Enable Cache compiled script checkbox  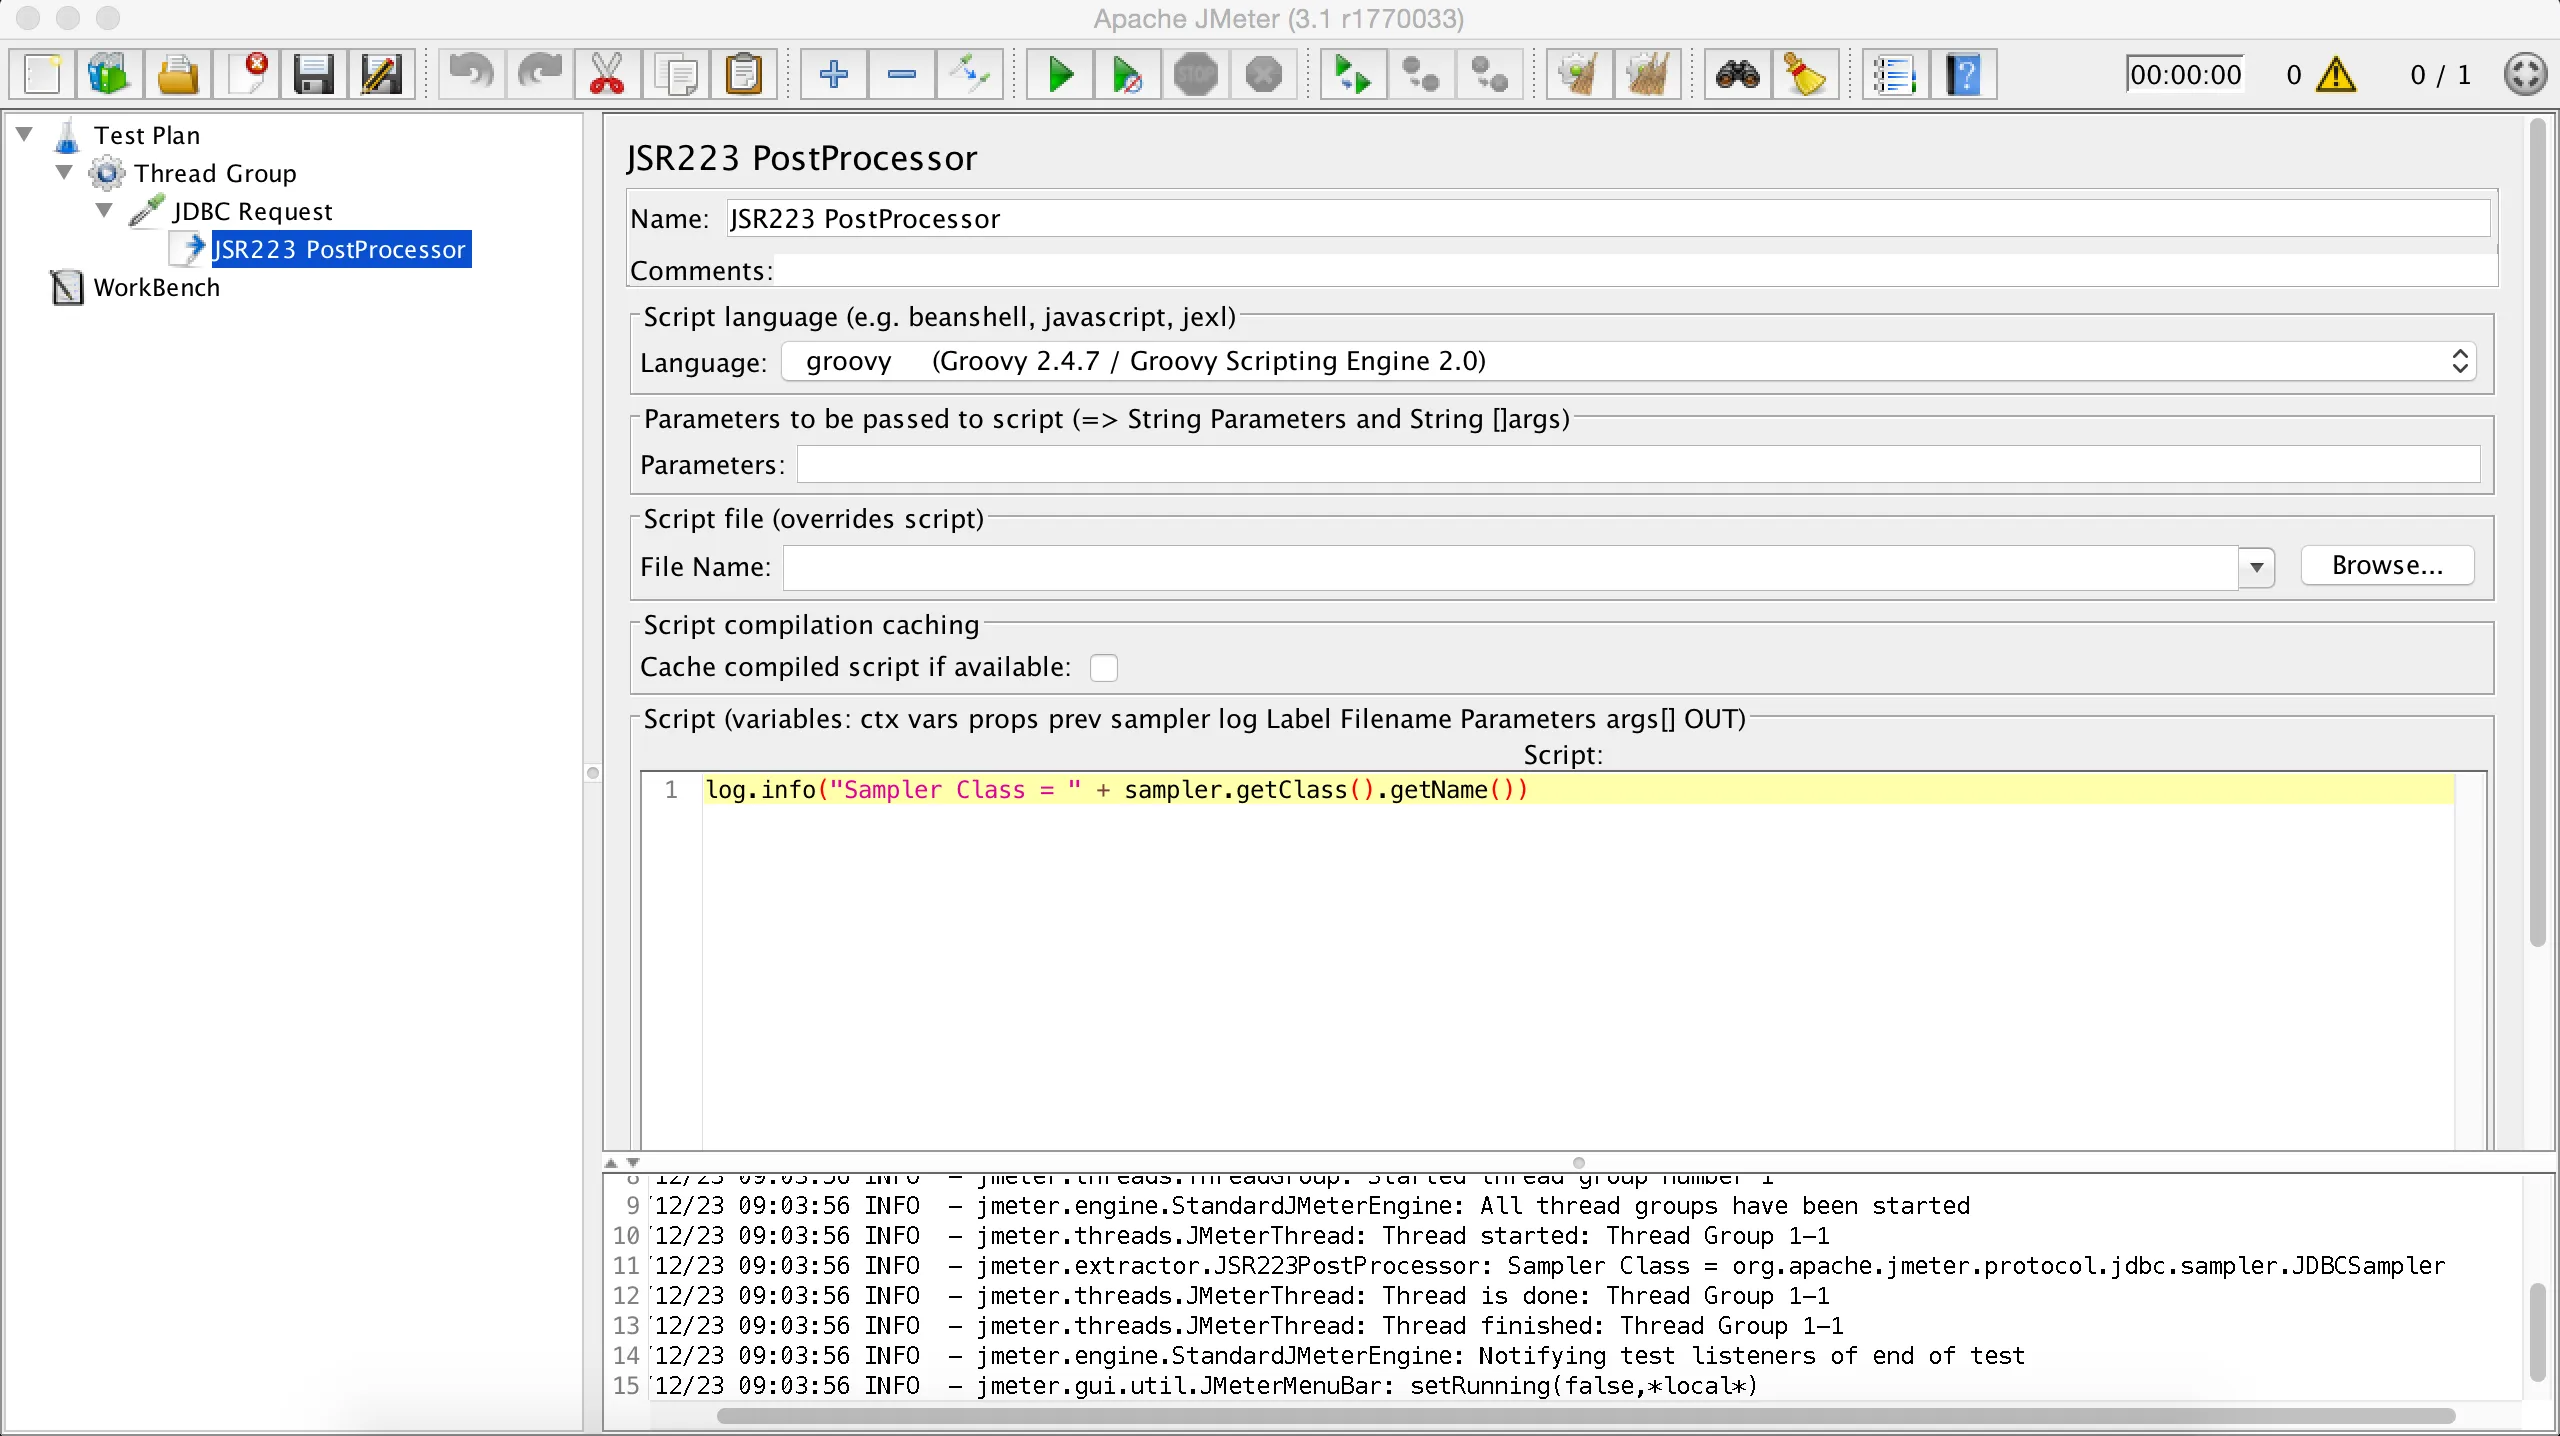tap(1104, 667)
